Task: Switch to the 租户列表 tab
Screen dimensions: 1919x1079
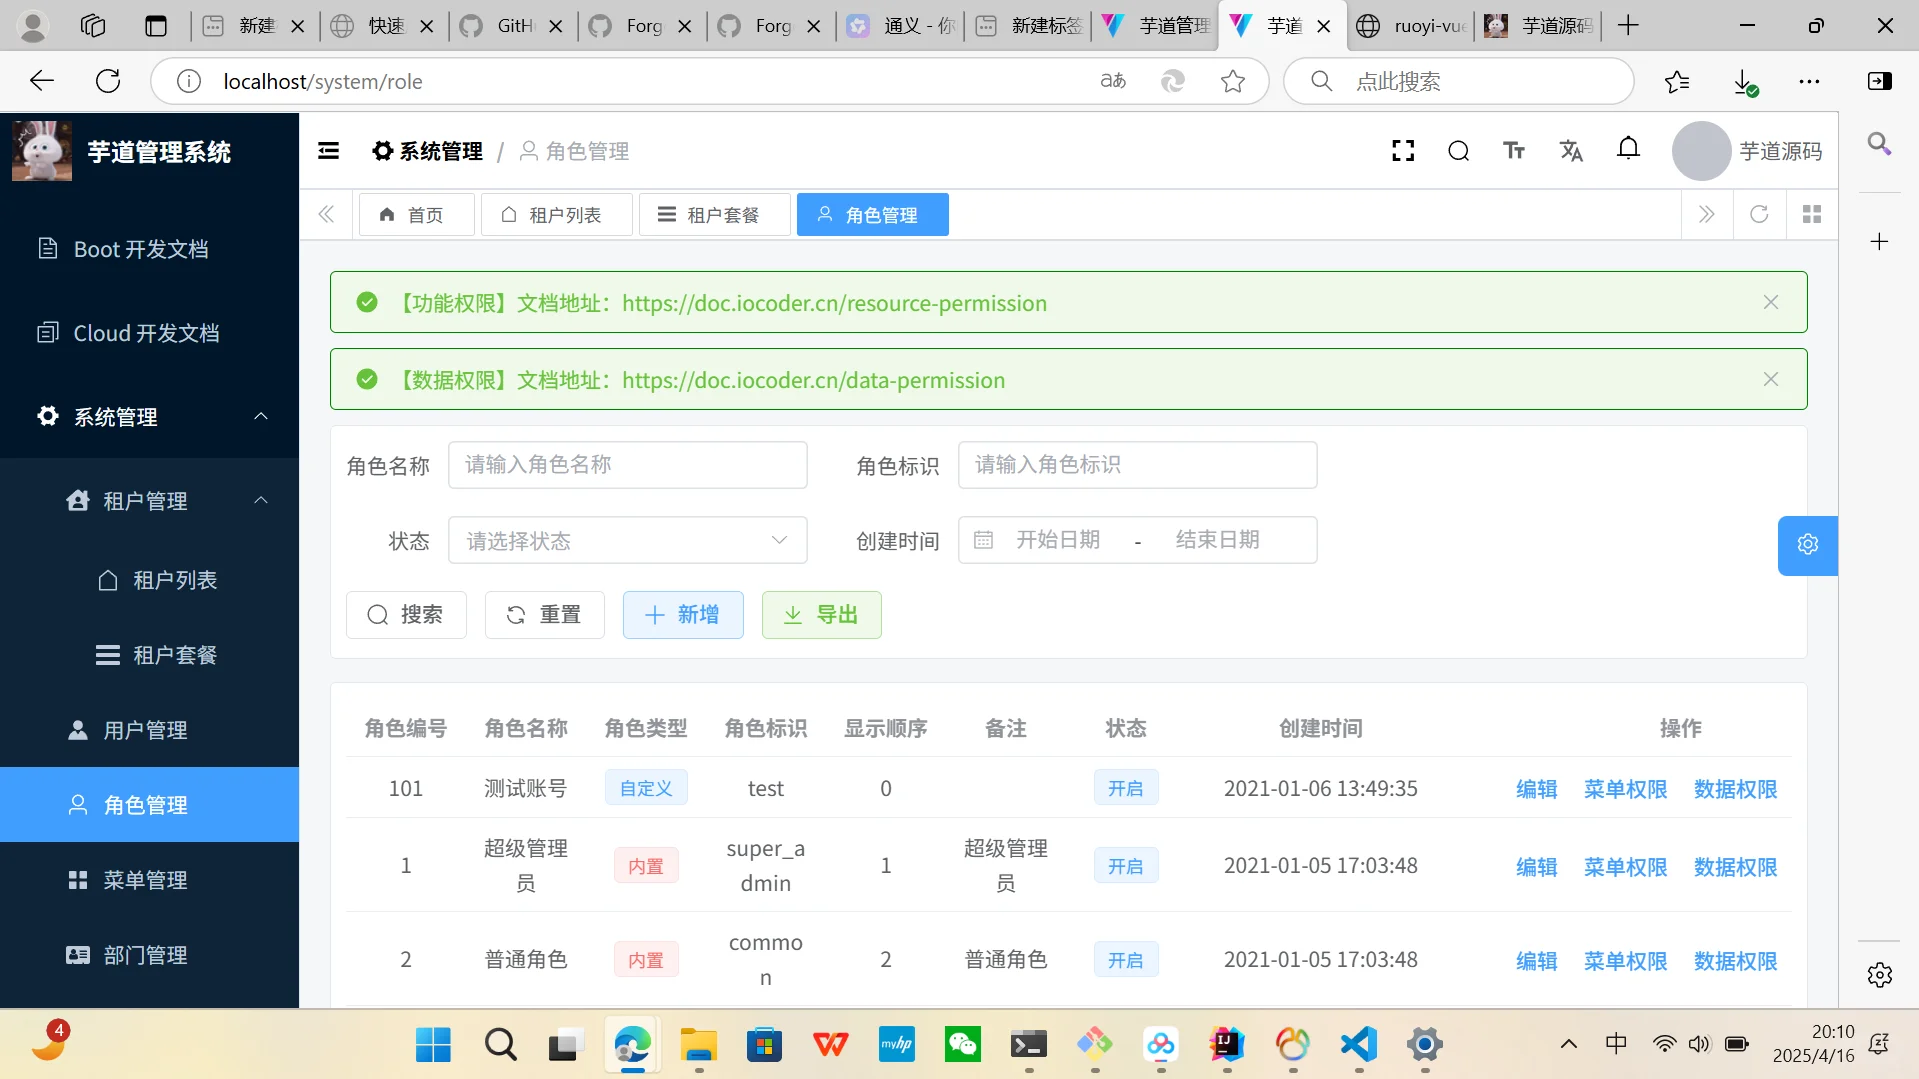Action: 556,214
